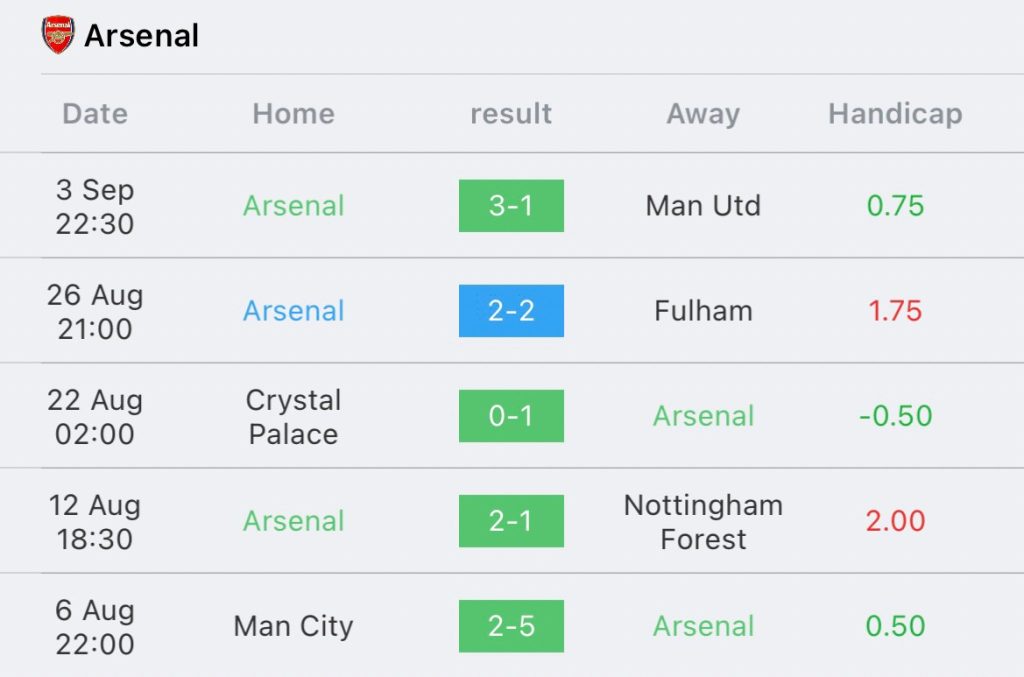Image resolution: width=1024 pixels, height=677 pixels.
Task: Open the 3-1 result badge
Action: pos(511,206)
